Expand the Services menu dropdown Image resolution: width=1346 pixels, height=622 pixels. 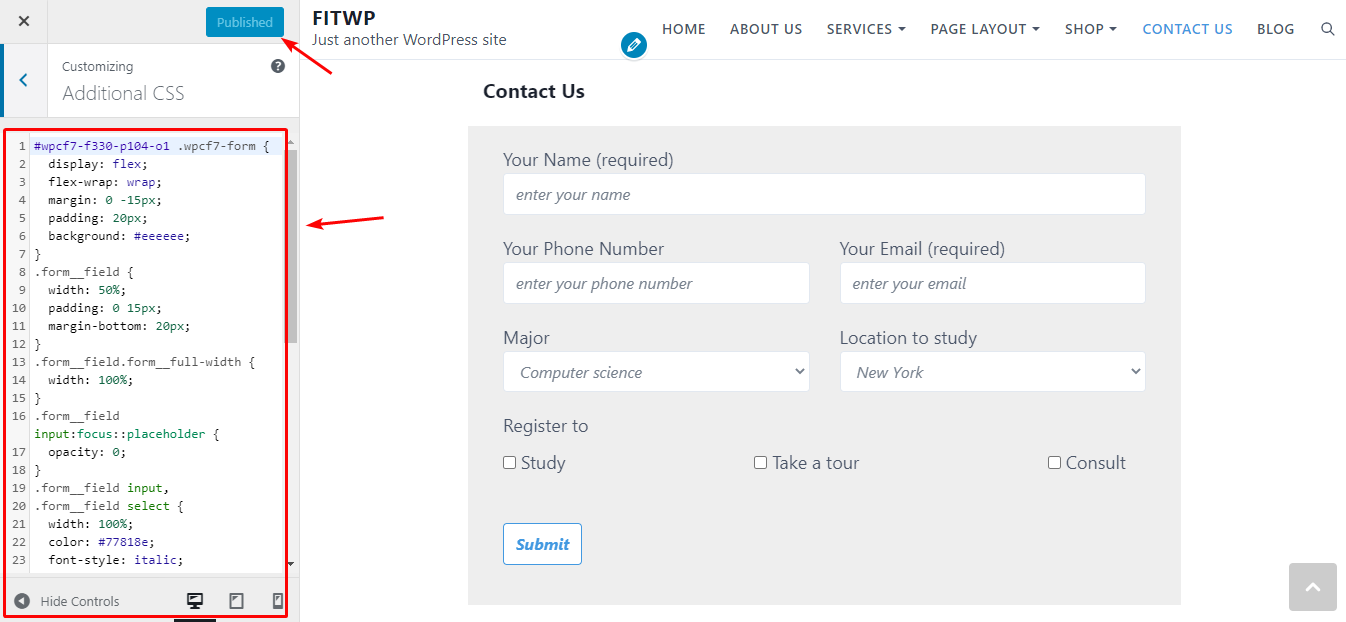tap(865, 29)
